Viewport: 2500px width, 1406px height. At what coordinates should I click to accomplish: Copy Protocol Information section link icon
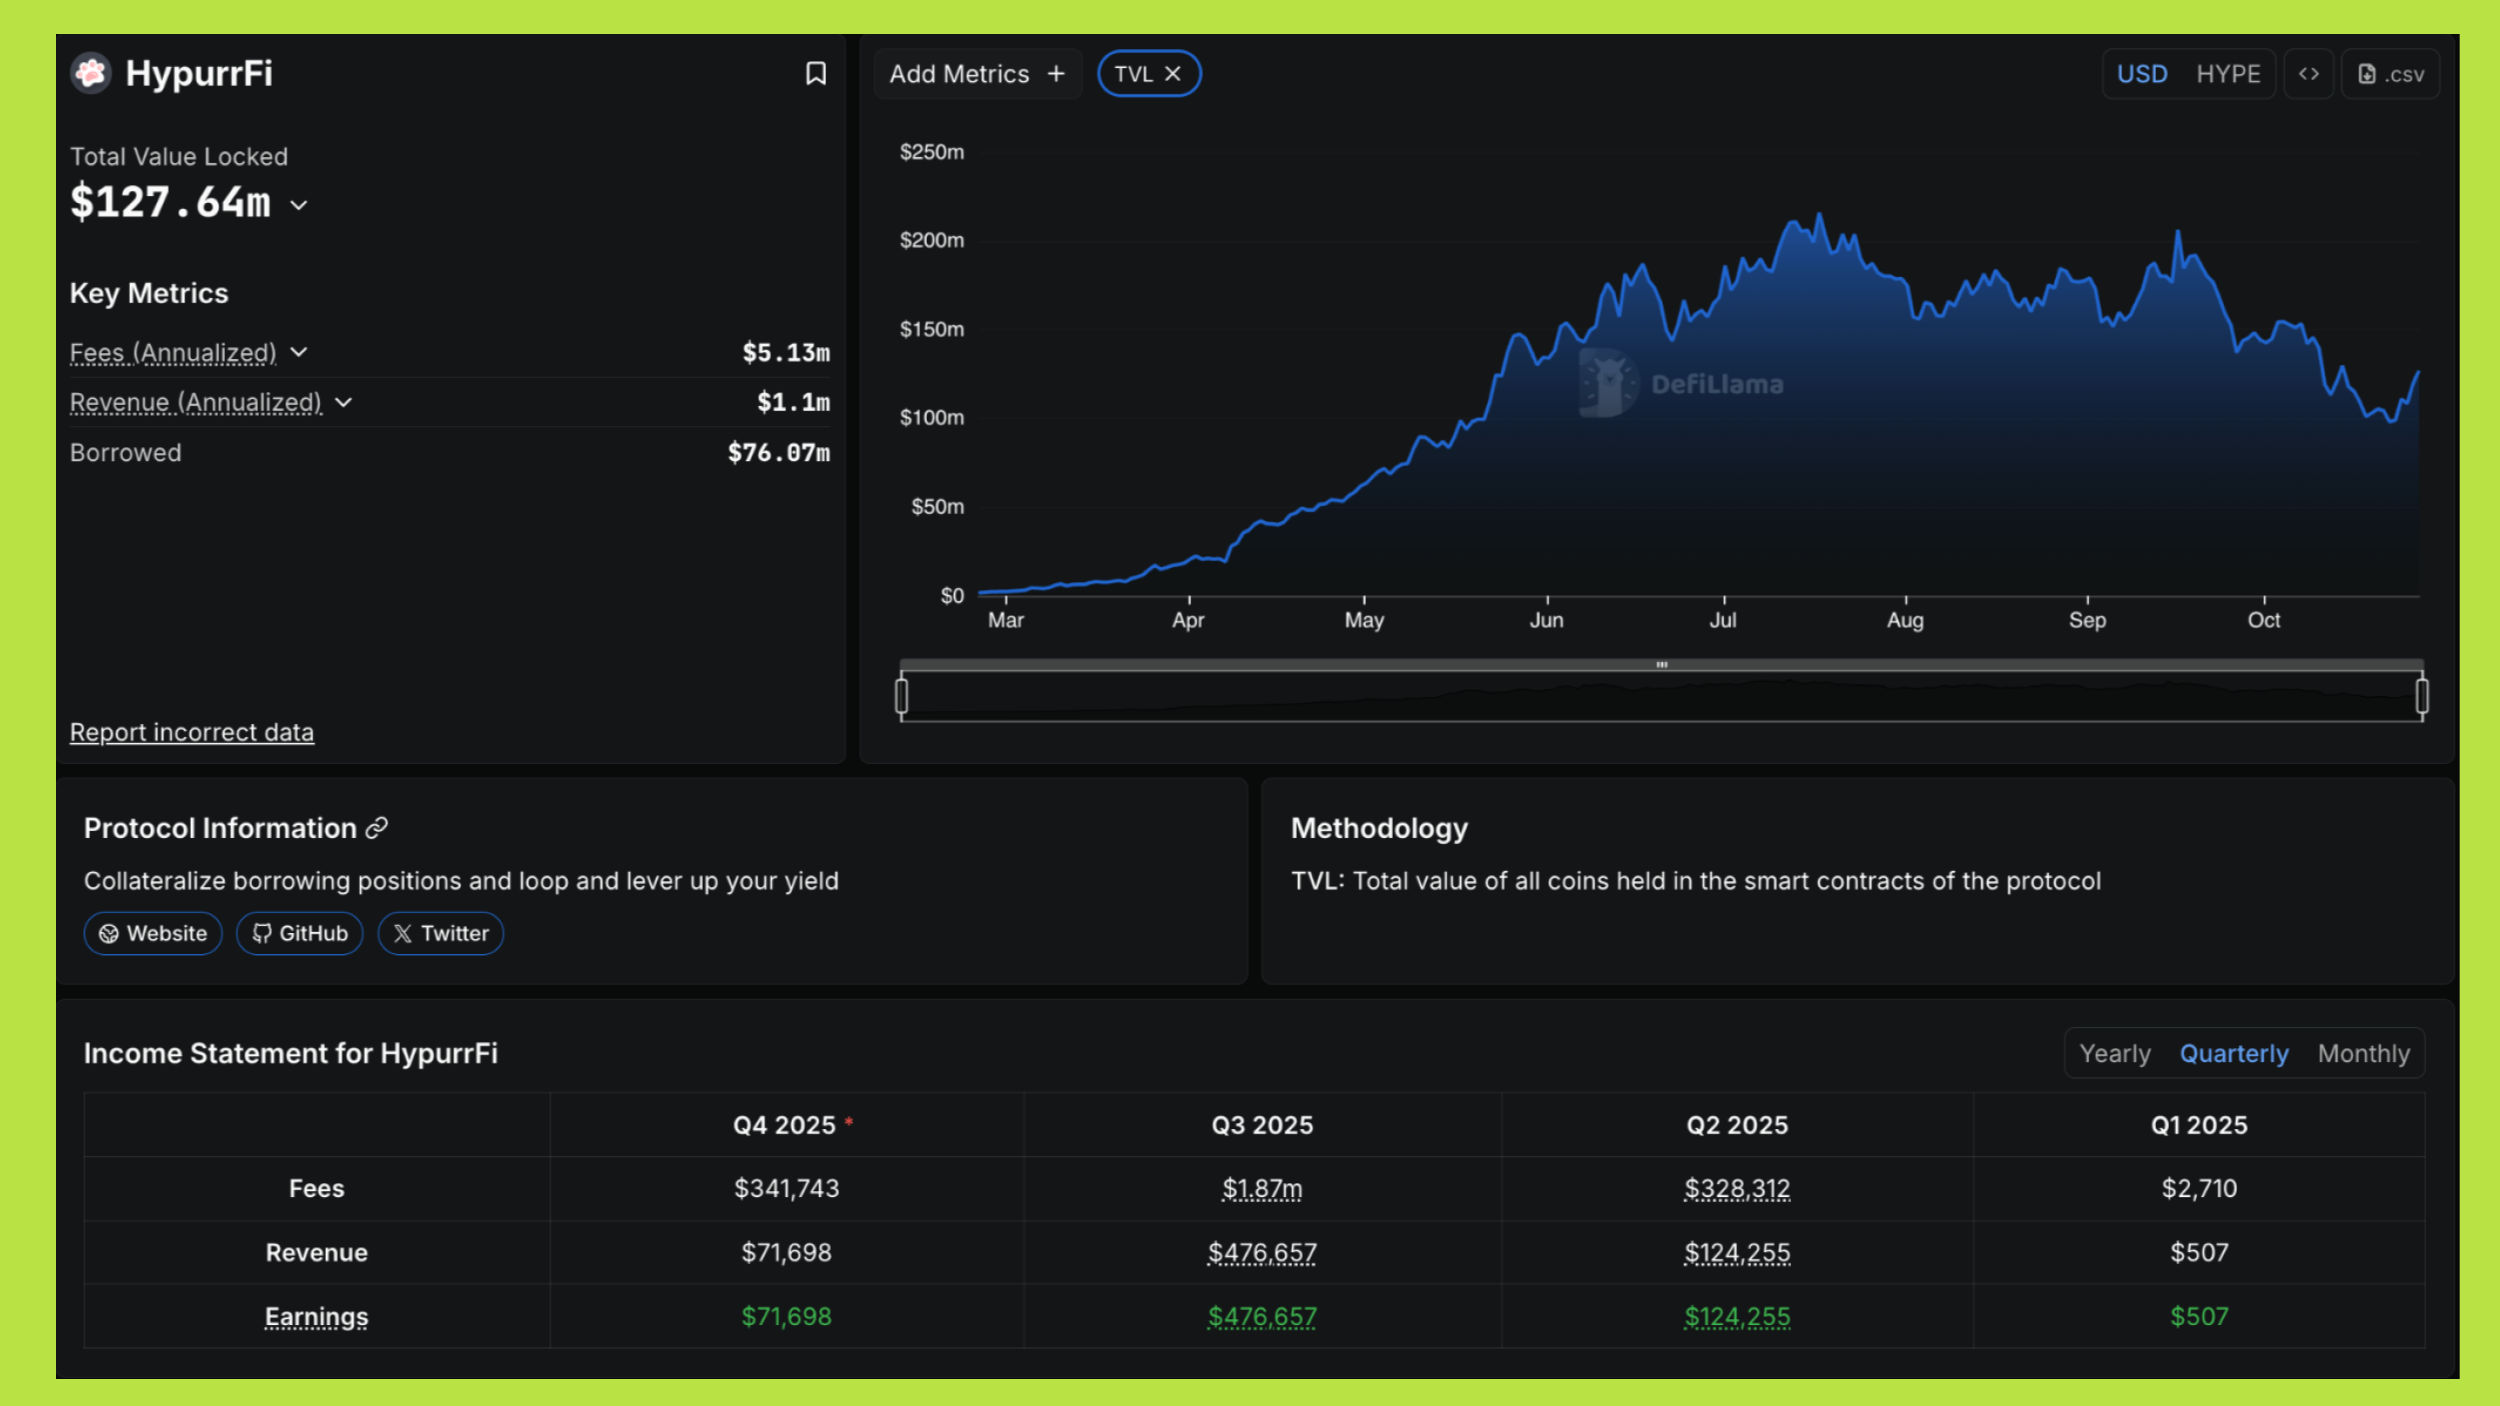click(x=377, y=828)
